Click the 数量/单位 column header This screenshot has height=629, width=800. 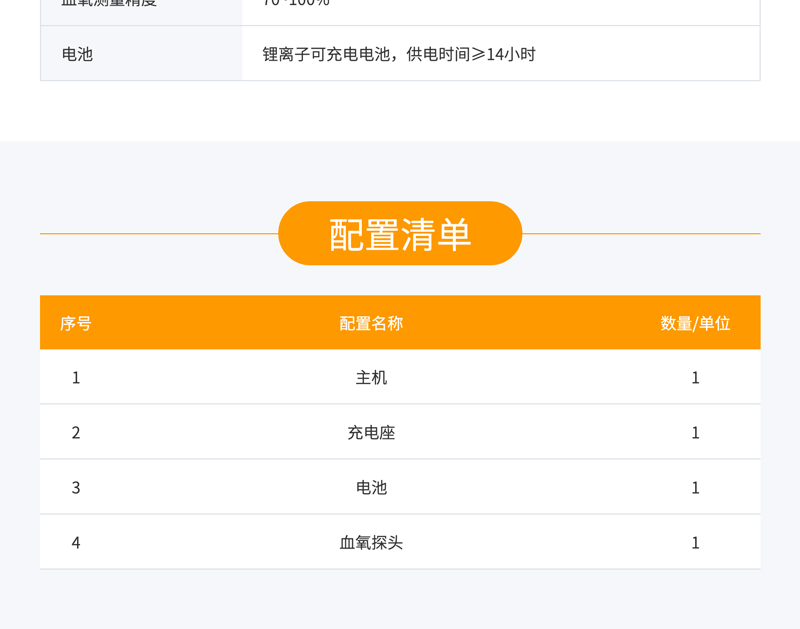[x=695, y=323]
